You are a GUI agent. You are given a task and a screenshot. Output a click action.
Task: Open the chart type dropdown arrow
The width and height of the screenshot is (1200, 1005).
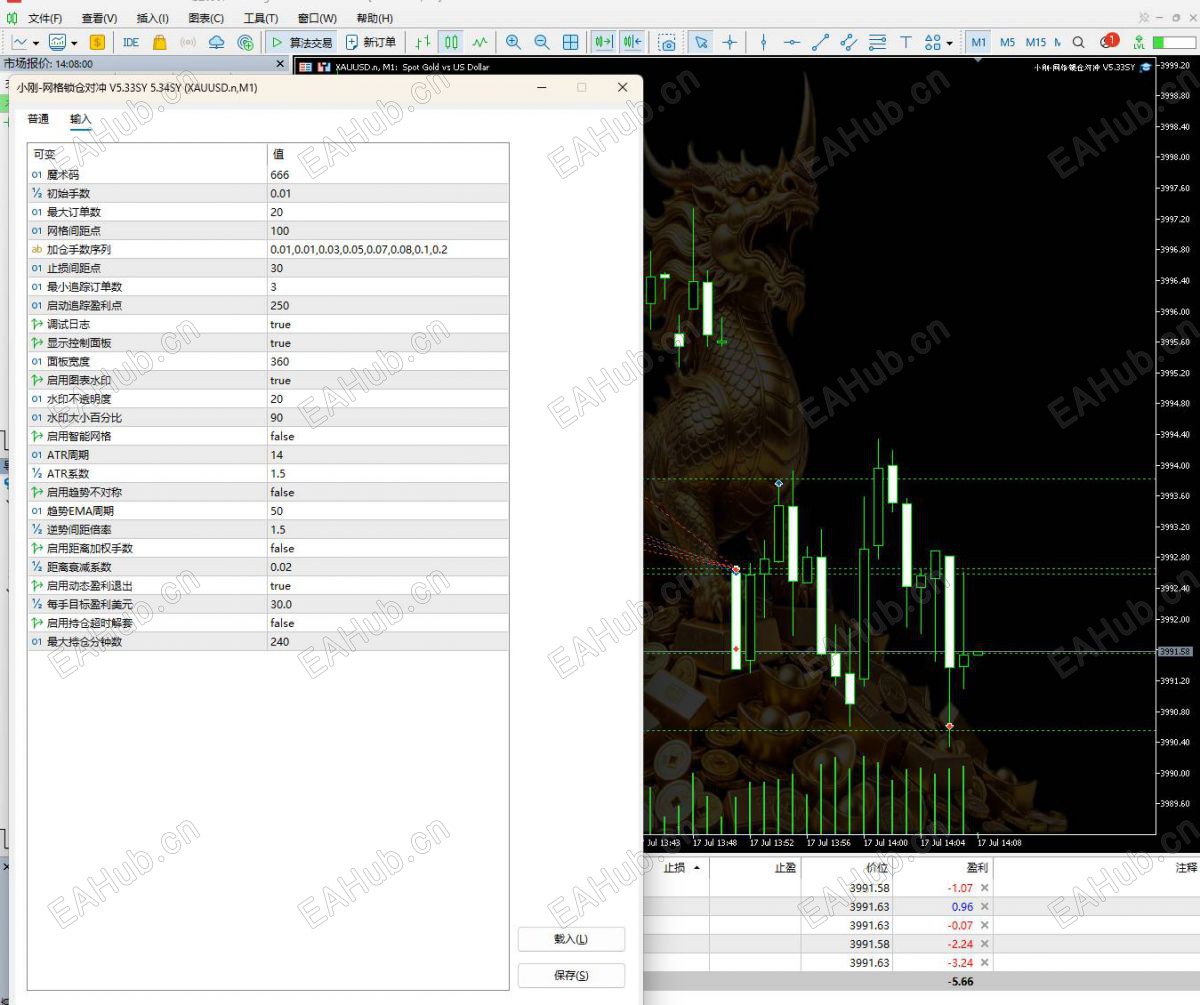tap(35, 43)
